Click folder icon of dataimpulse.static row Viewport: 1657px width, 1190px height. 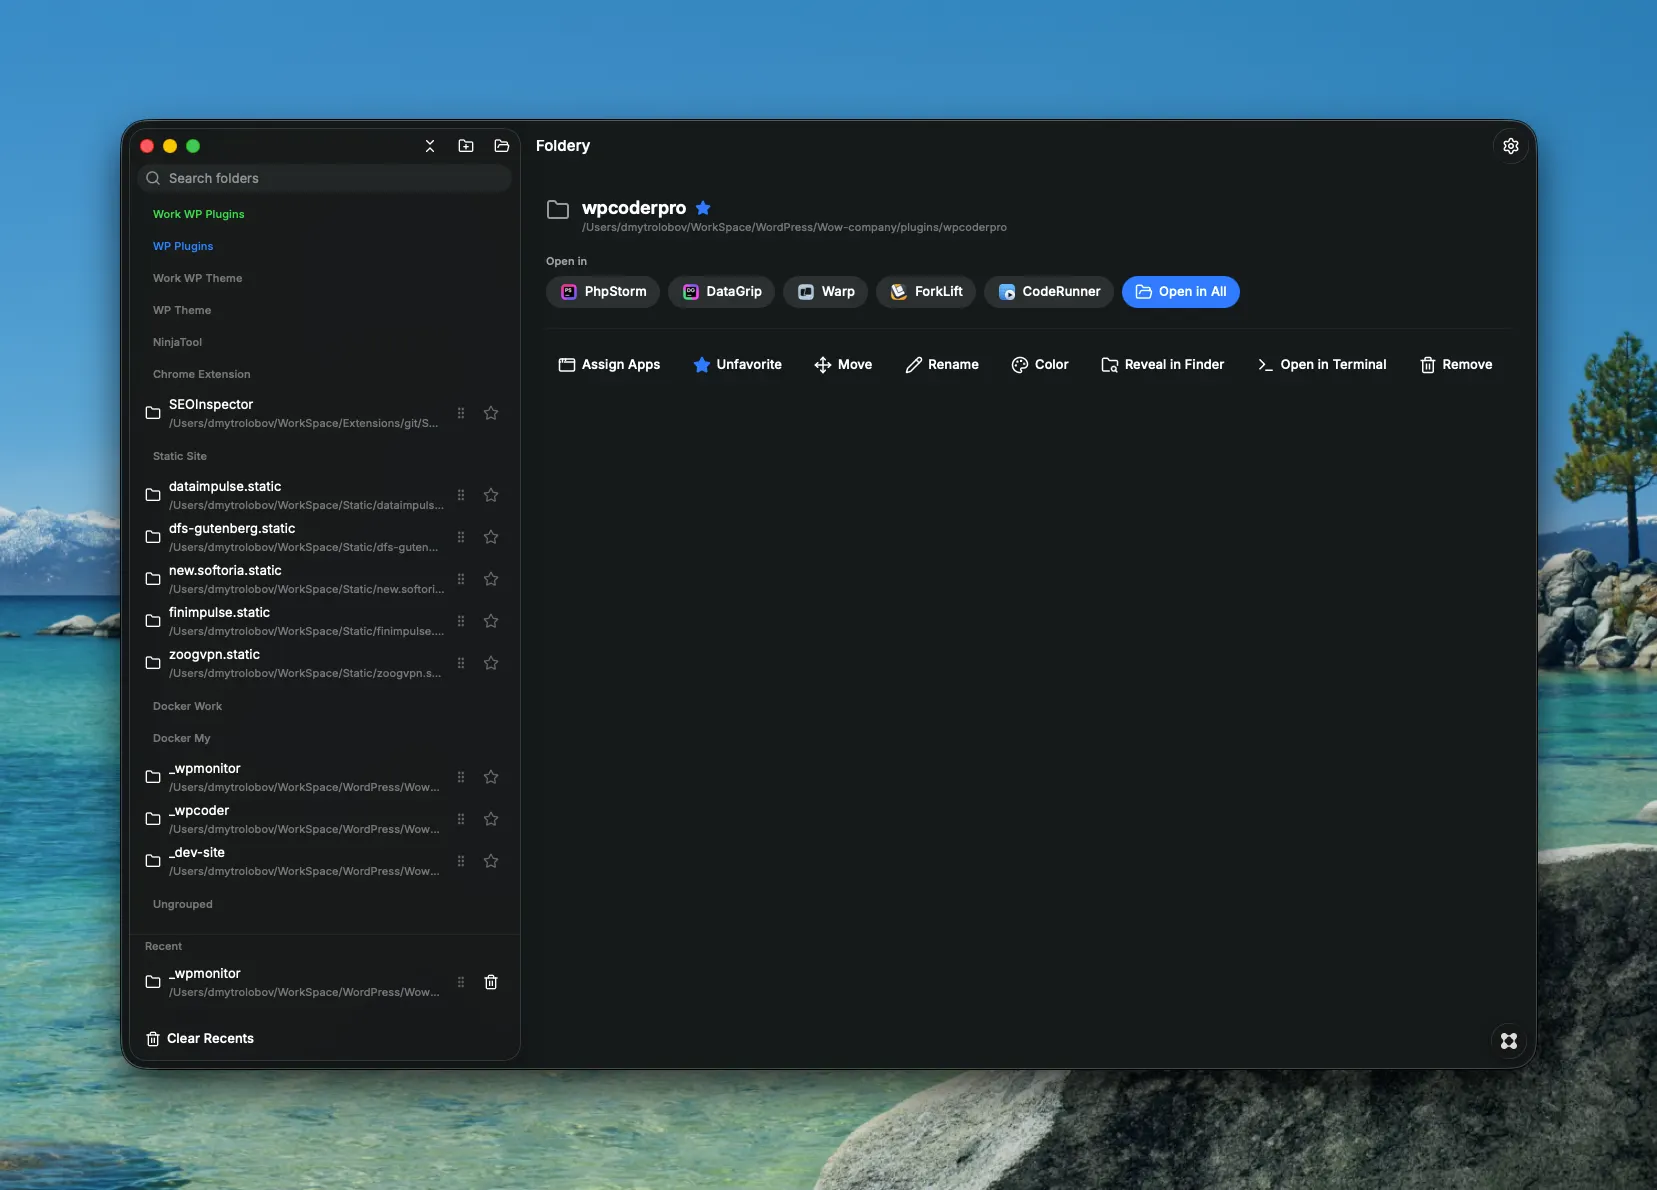click(153, 495)
